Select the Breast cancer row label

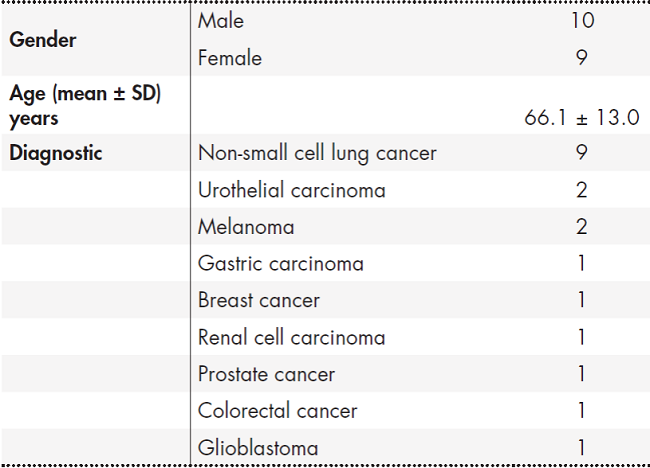click(259, 300)
